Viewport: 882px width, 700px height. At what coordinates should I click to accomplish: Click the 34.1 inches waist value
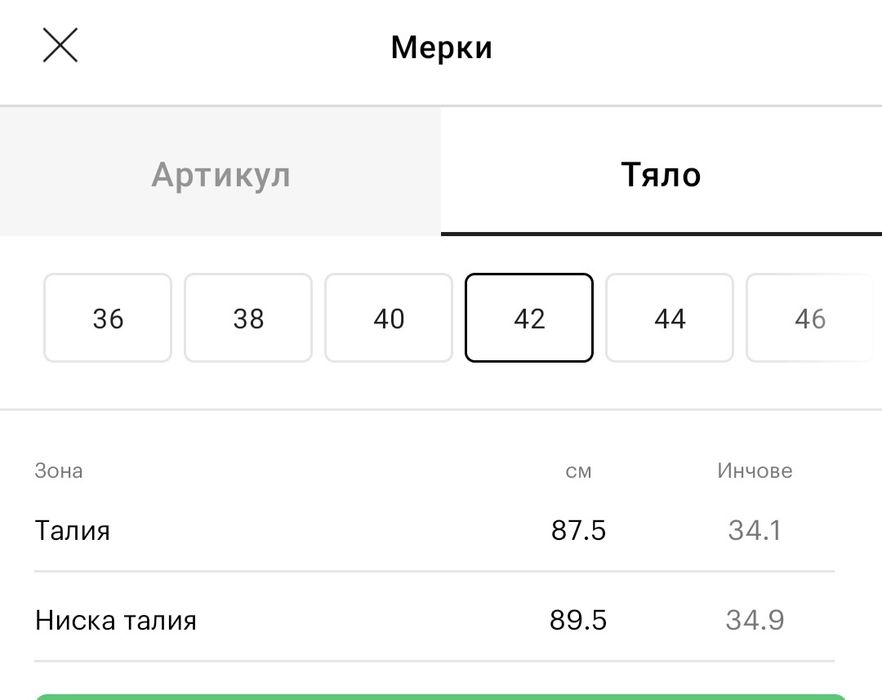tap(755, 530)
